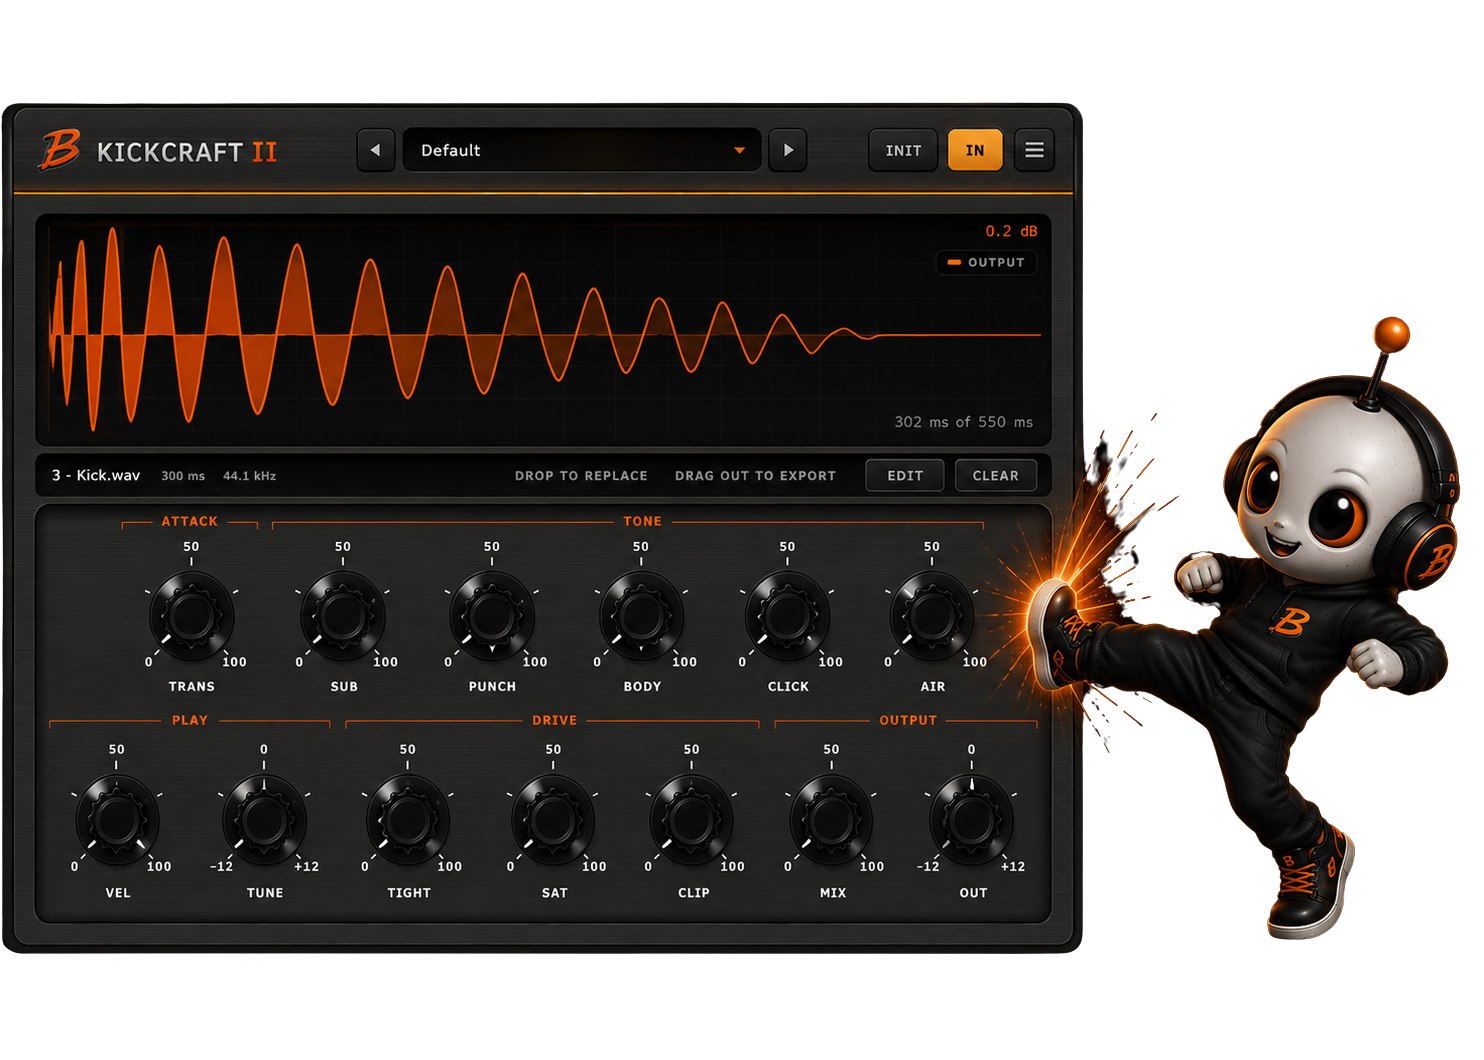Click the '3 - Kick.wav' file name

coord(96,475)
